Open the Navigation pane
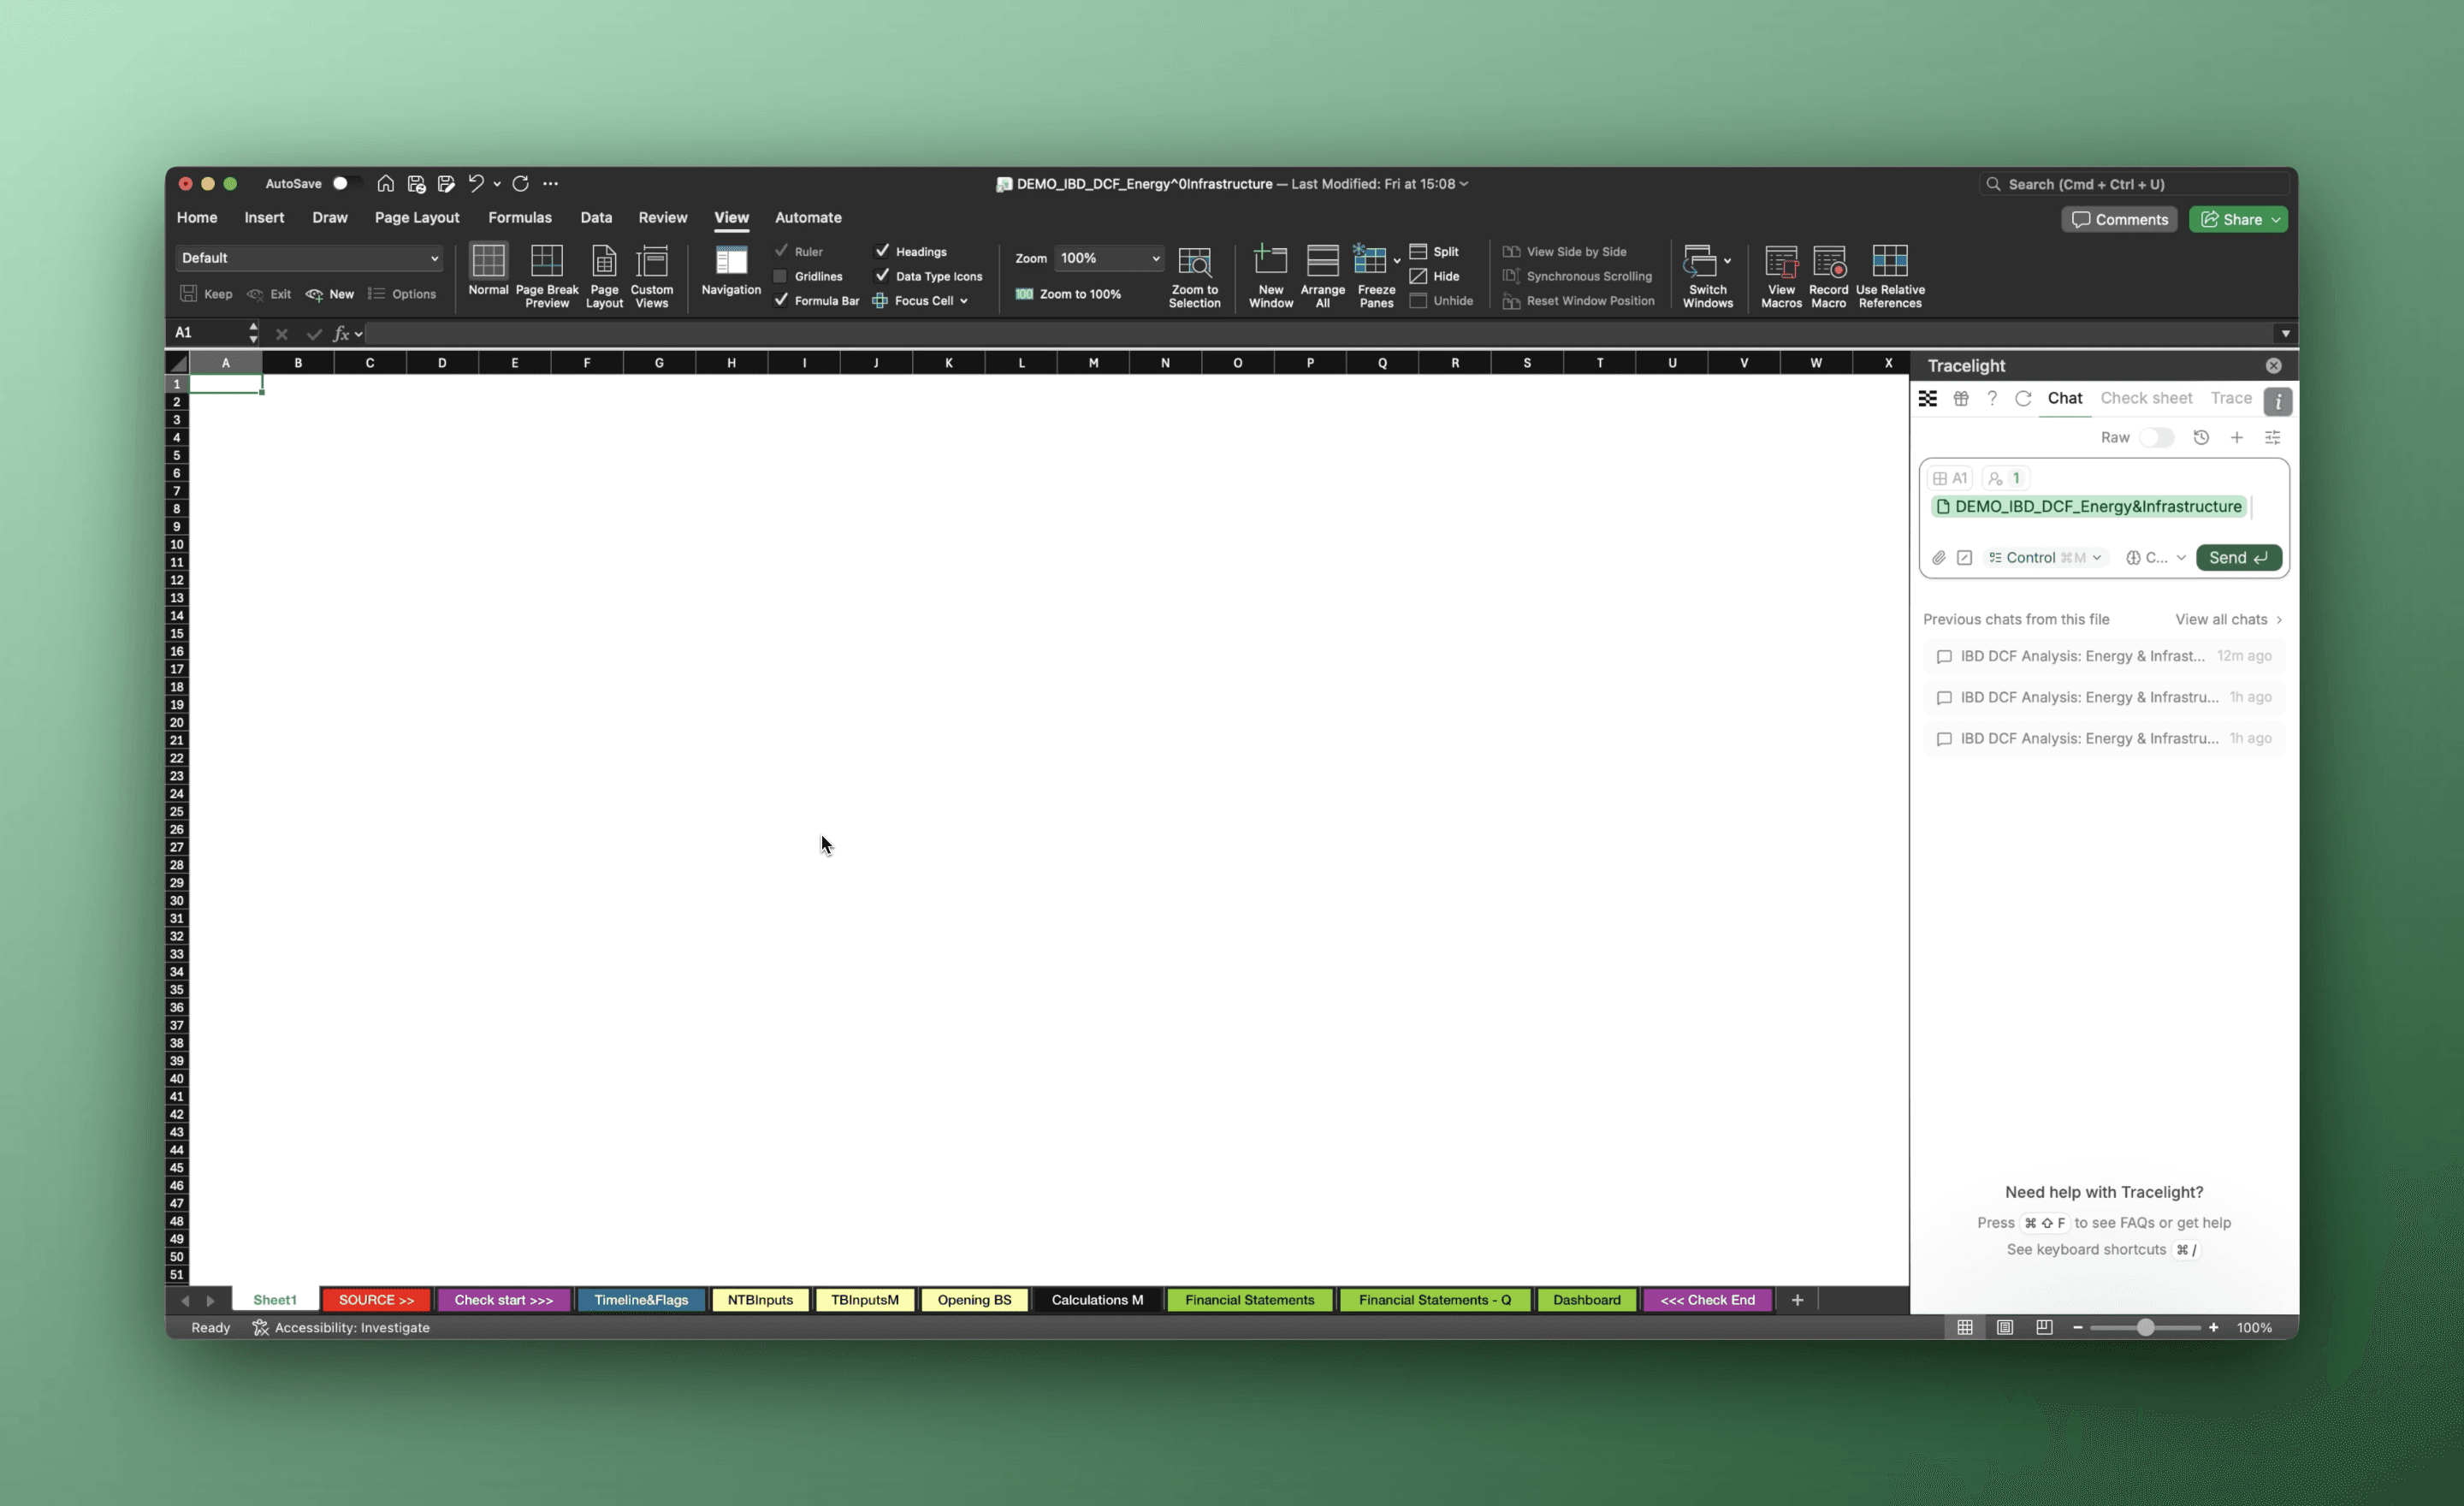The width and height of the screenshot is (2464, 1506). click(731, 262)
